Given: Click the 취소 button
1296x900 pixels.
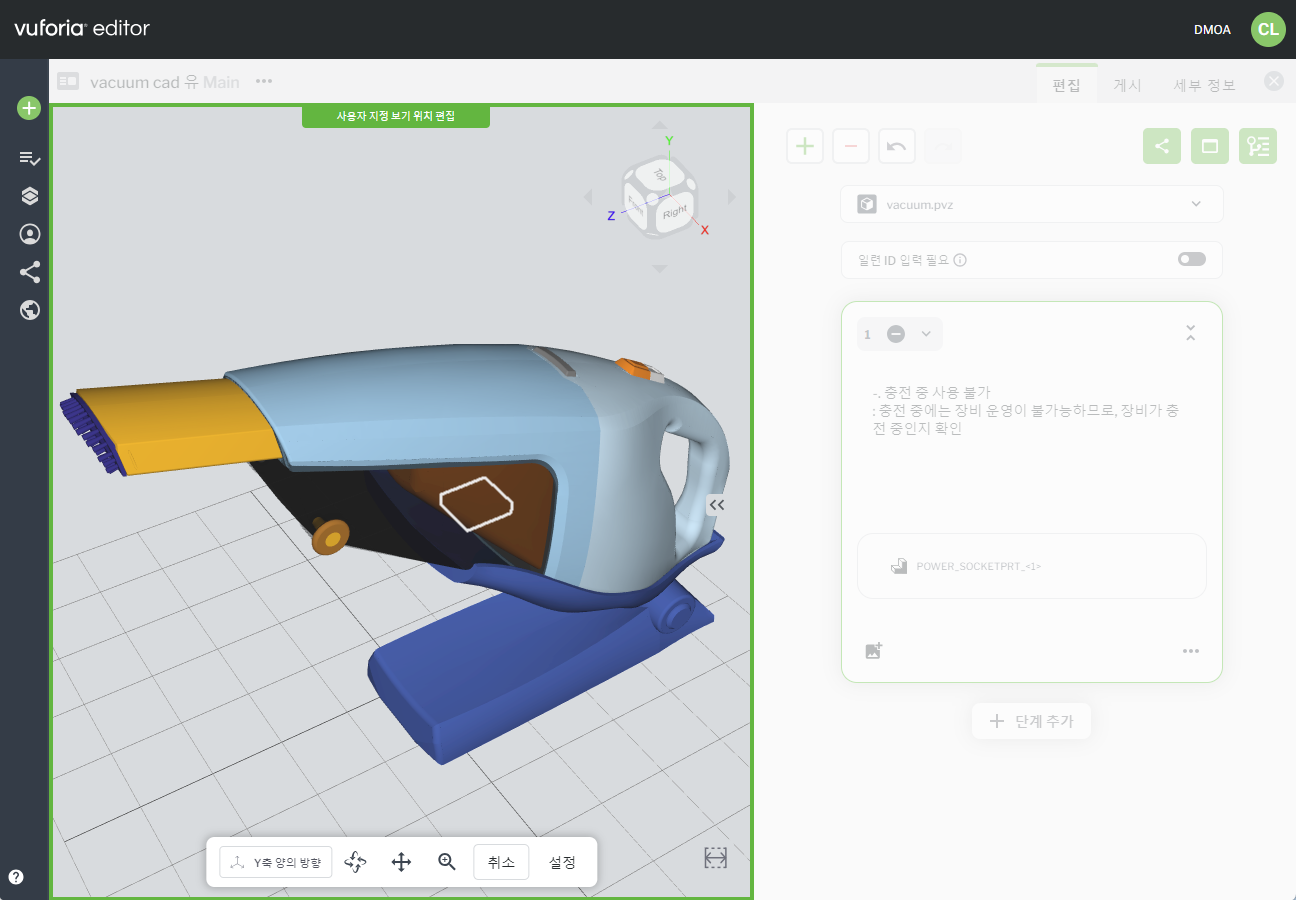Looking at the screenshot, I should 501,862.
